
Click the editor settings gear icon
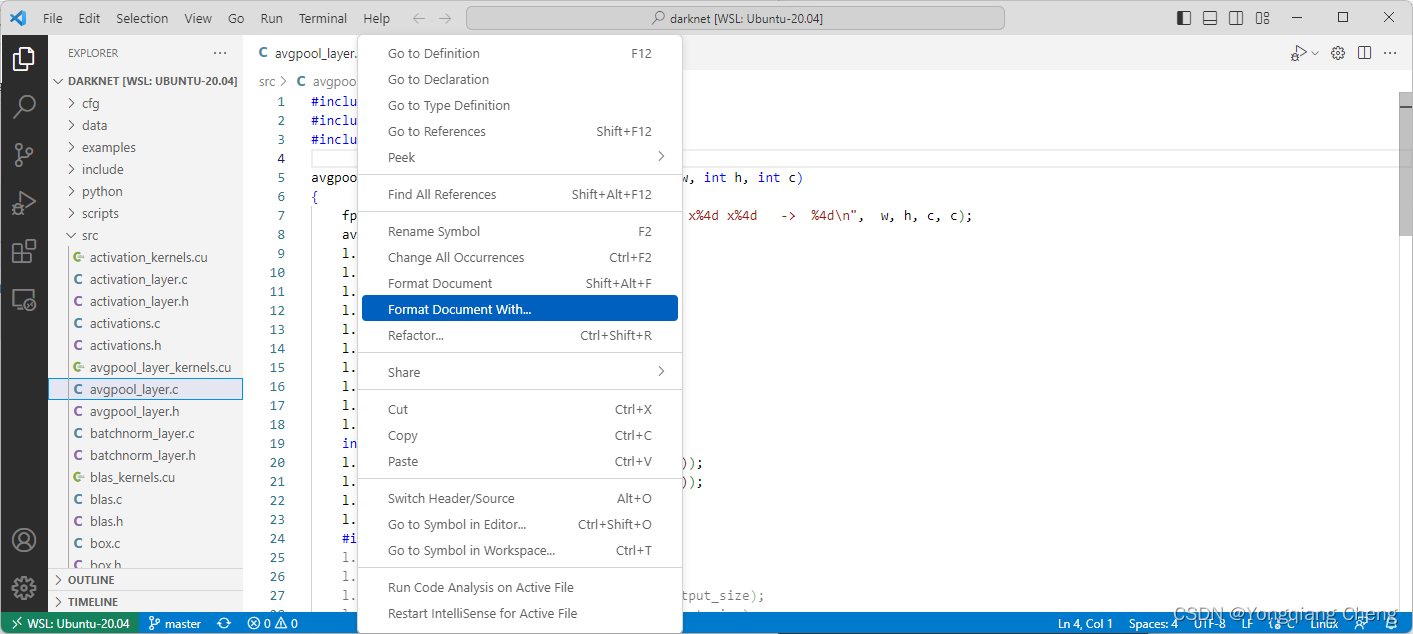coord(1338,53)
